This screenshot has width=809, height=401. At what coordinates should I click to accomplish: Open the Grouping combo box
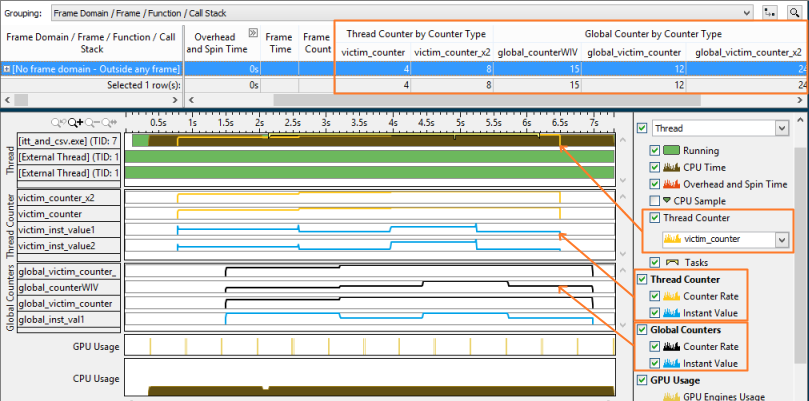pos(402,13)
